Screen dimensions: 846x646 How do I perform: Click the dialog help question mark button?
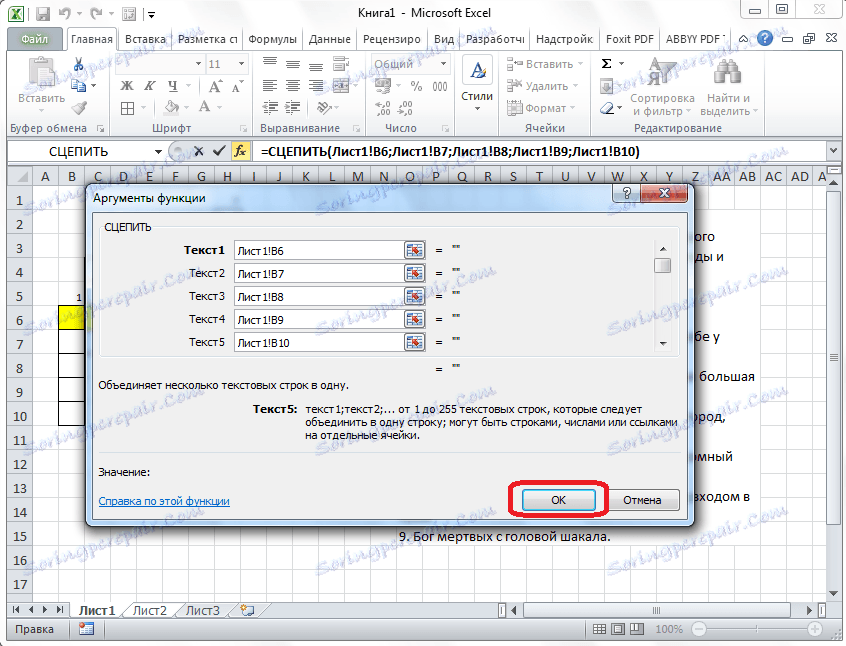click(x=626, y=193)
